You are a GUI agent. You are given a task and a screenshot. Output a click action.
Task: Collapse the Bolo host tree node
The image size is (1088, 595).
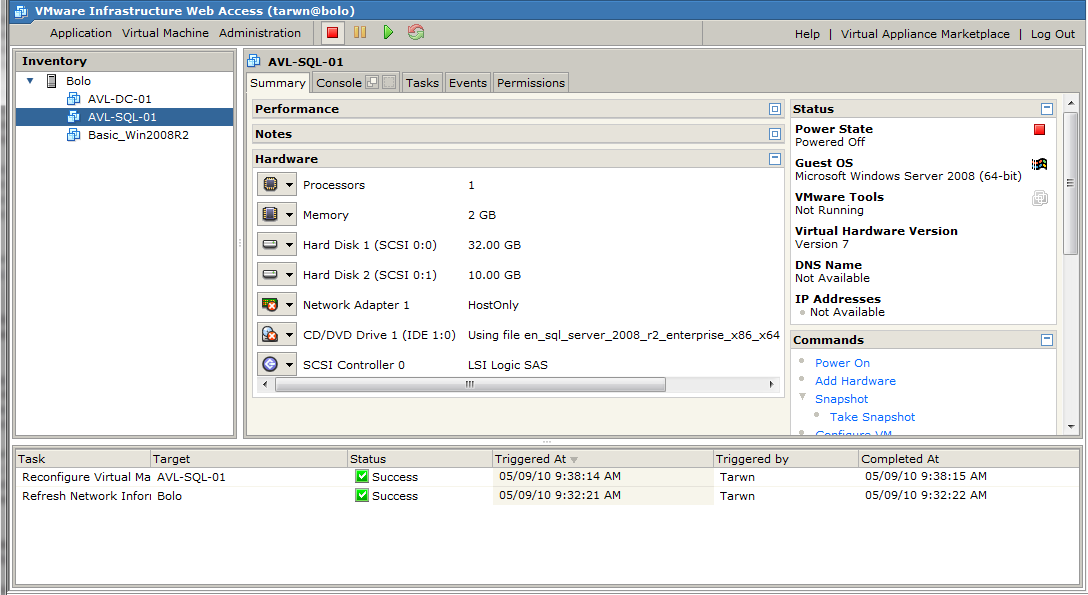point(30,81)
